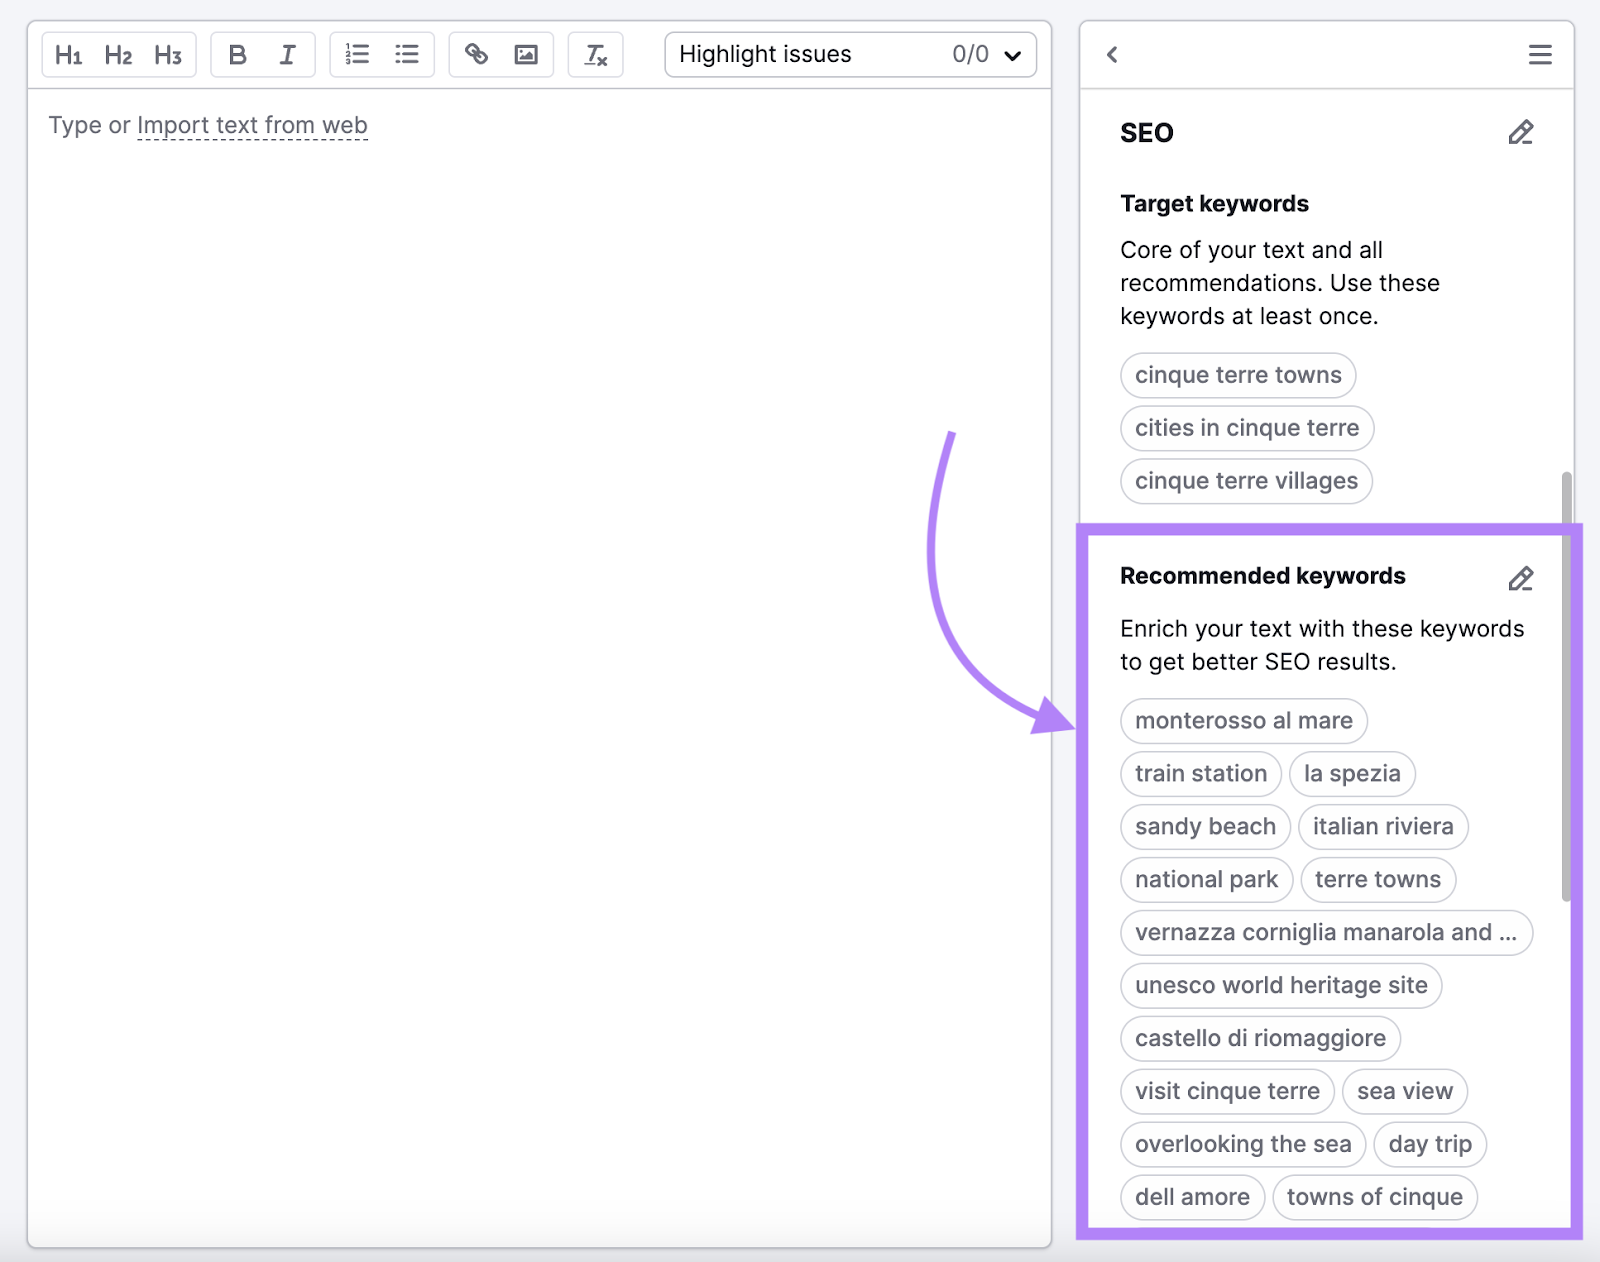This screenshot has height=1262, width=1600.
Task: Insert an image
Action: pos(526,55)
